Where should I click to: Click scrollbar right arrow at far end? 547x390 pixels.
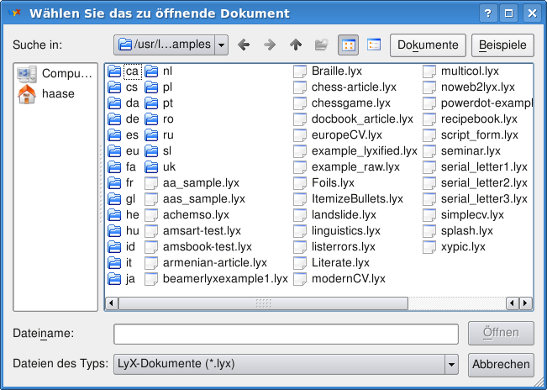pos(525,303)
